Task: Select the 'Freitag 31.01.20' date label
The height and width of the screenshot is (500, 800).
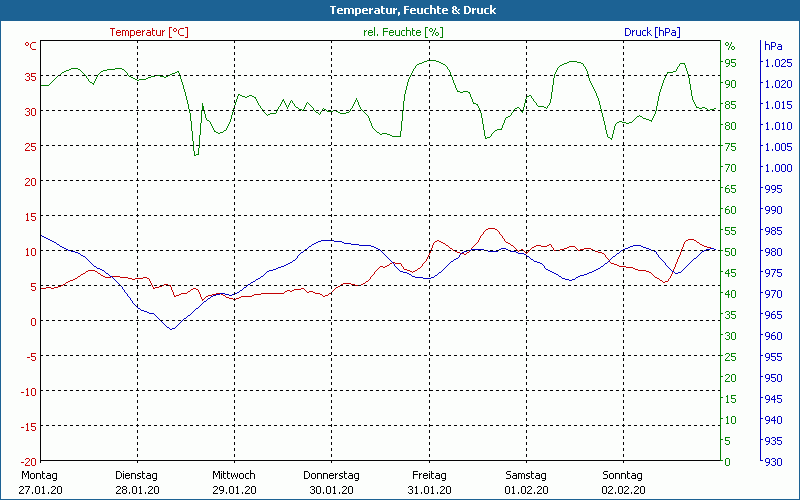Action: pos(429,482)
